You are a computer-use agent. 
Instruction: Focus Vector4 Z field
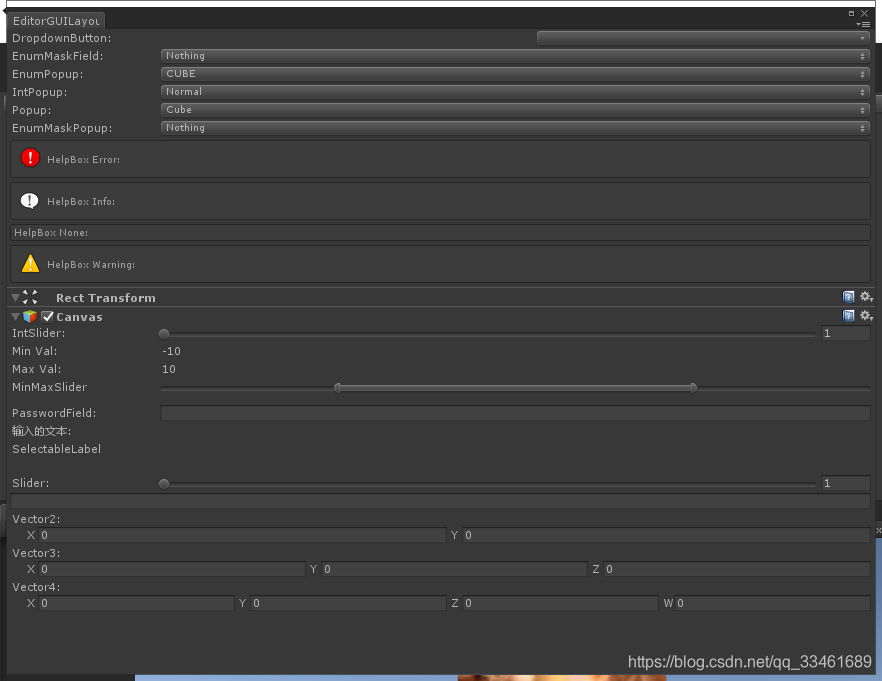(x=560, y=603)
